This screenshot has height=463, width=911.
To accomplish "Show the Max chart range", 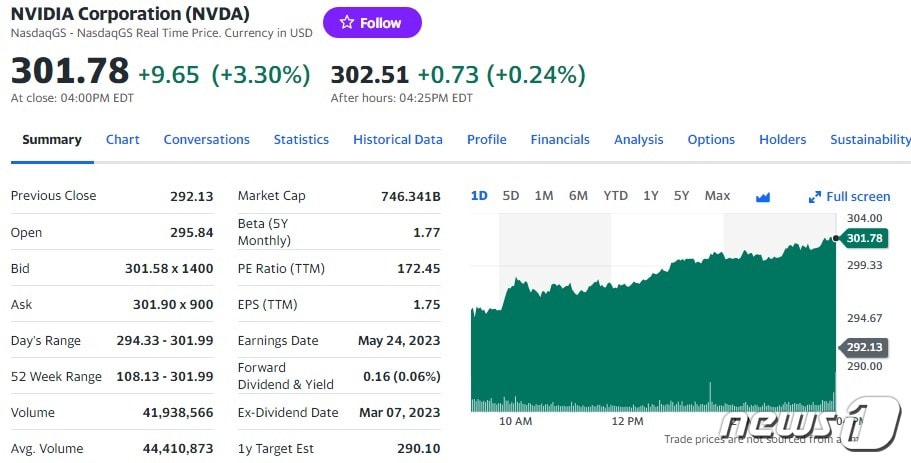I will 717,196.
